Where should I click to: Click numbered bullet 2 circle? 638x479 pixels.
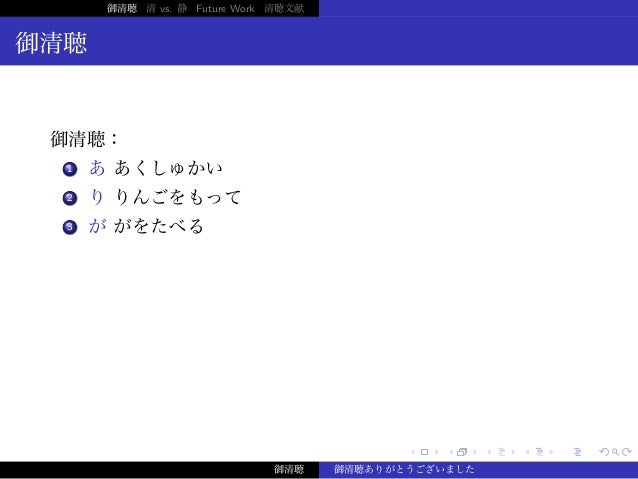(x=70, y=198)
